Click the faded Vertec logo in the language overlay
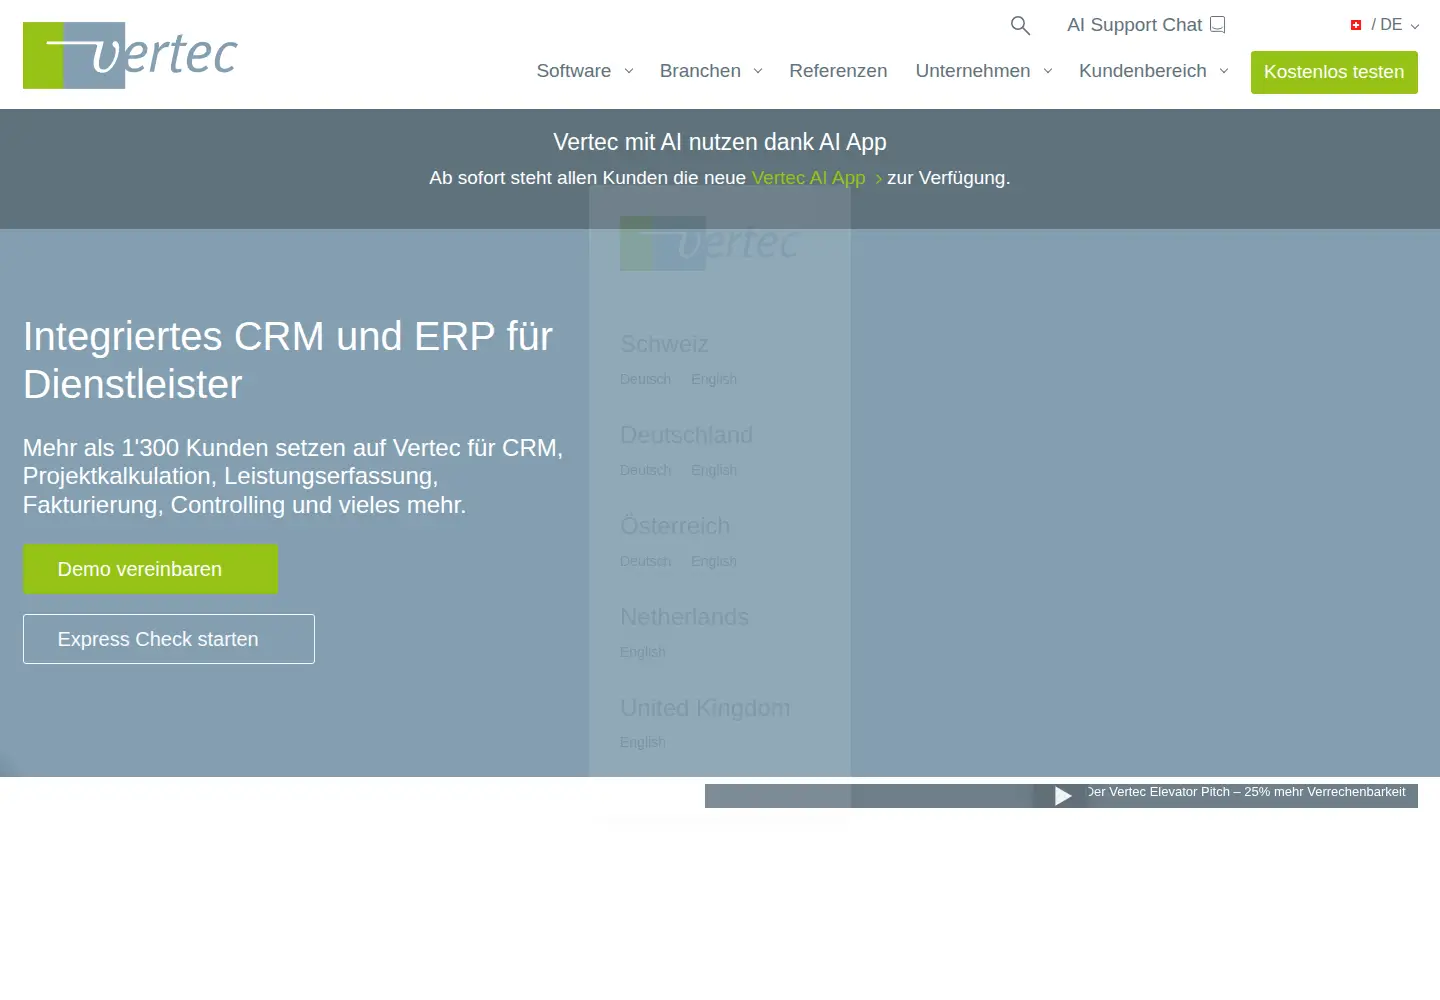The height and width of the screenshot is (1000, 1440). tap(709, 243)
